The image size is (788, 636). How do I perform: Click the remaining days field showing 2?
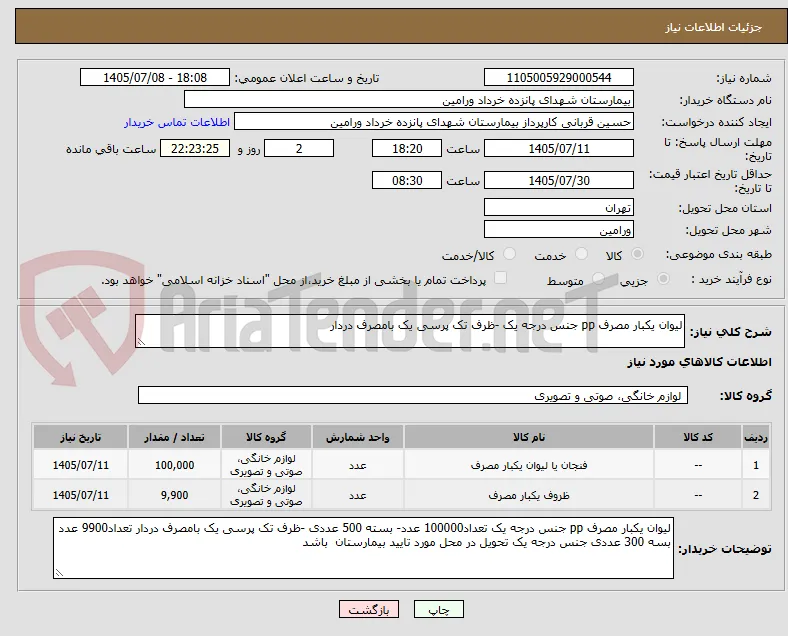click(299, 149)
